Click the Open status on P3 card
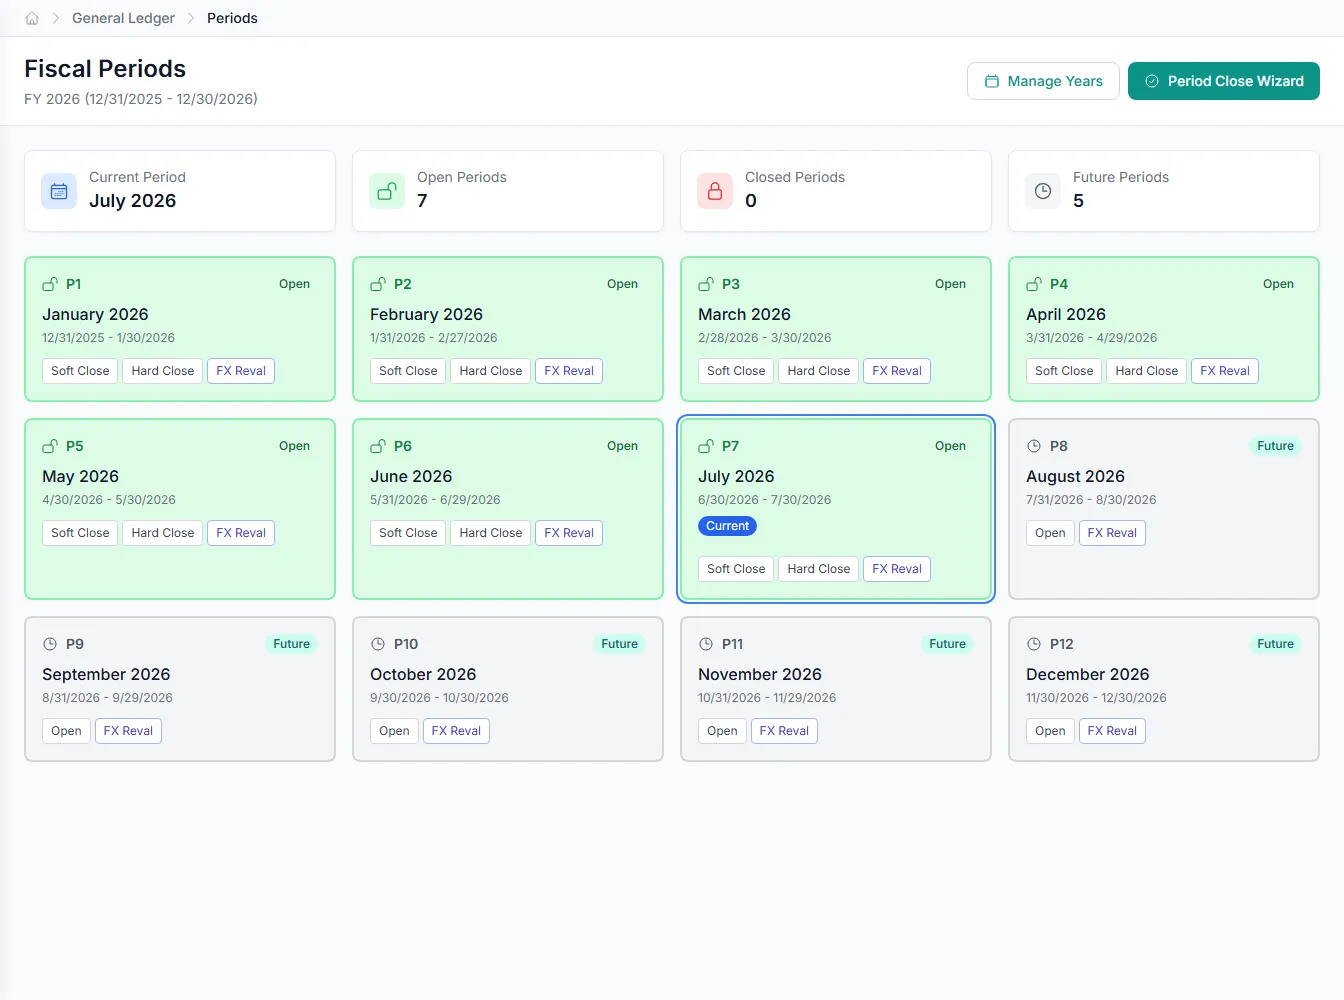 [950, 284]
